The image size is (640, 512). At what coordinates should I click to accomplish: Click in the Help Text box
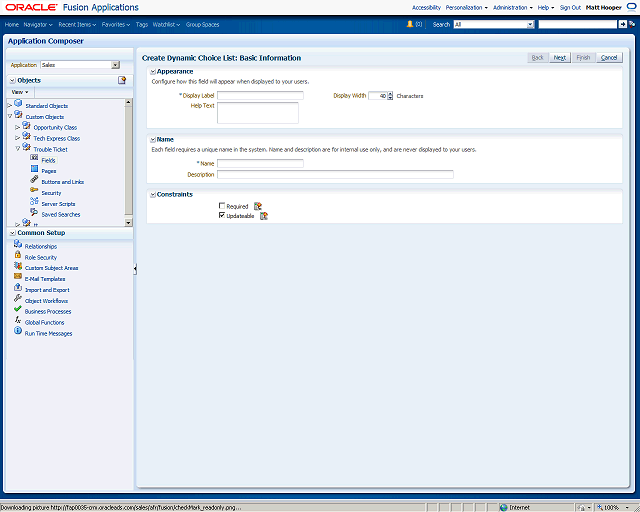(x=258, y=113)
